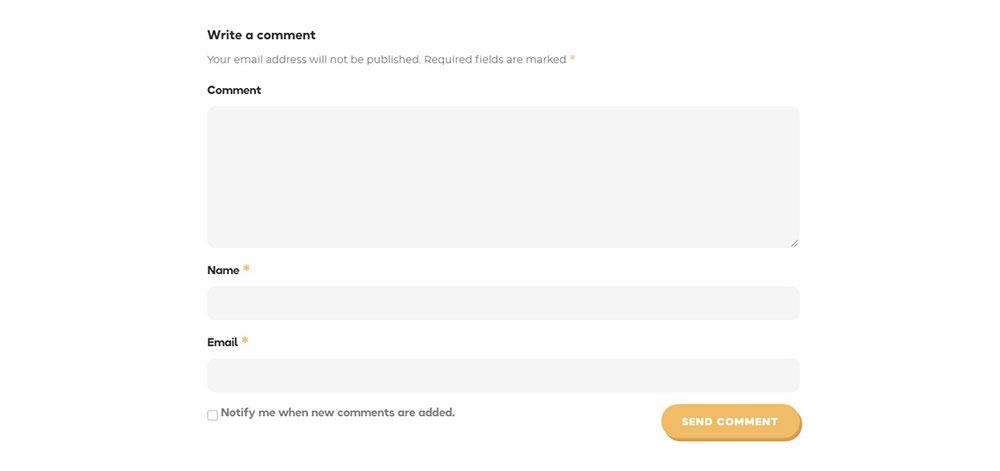Click 'Notify me when new comments are added' label
Image resolution: width=1000 pixels, height=471 pixels.
point(337,412)
